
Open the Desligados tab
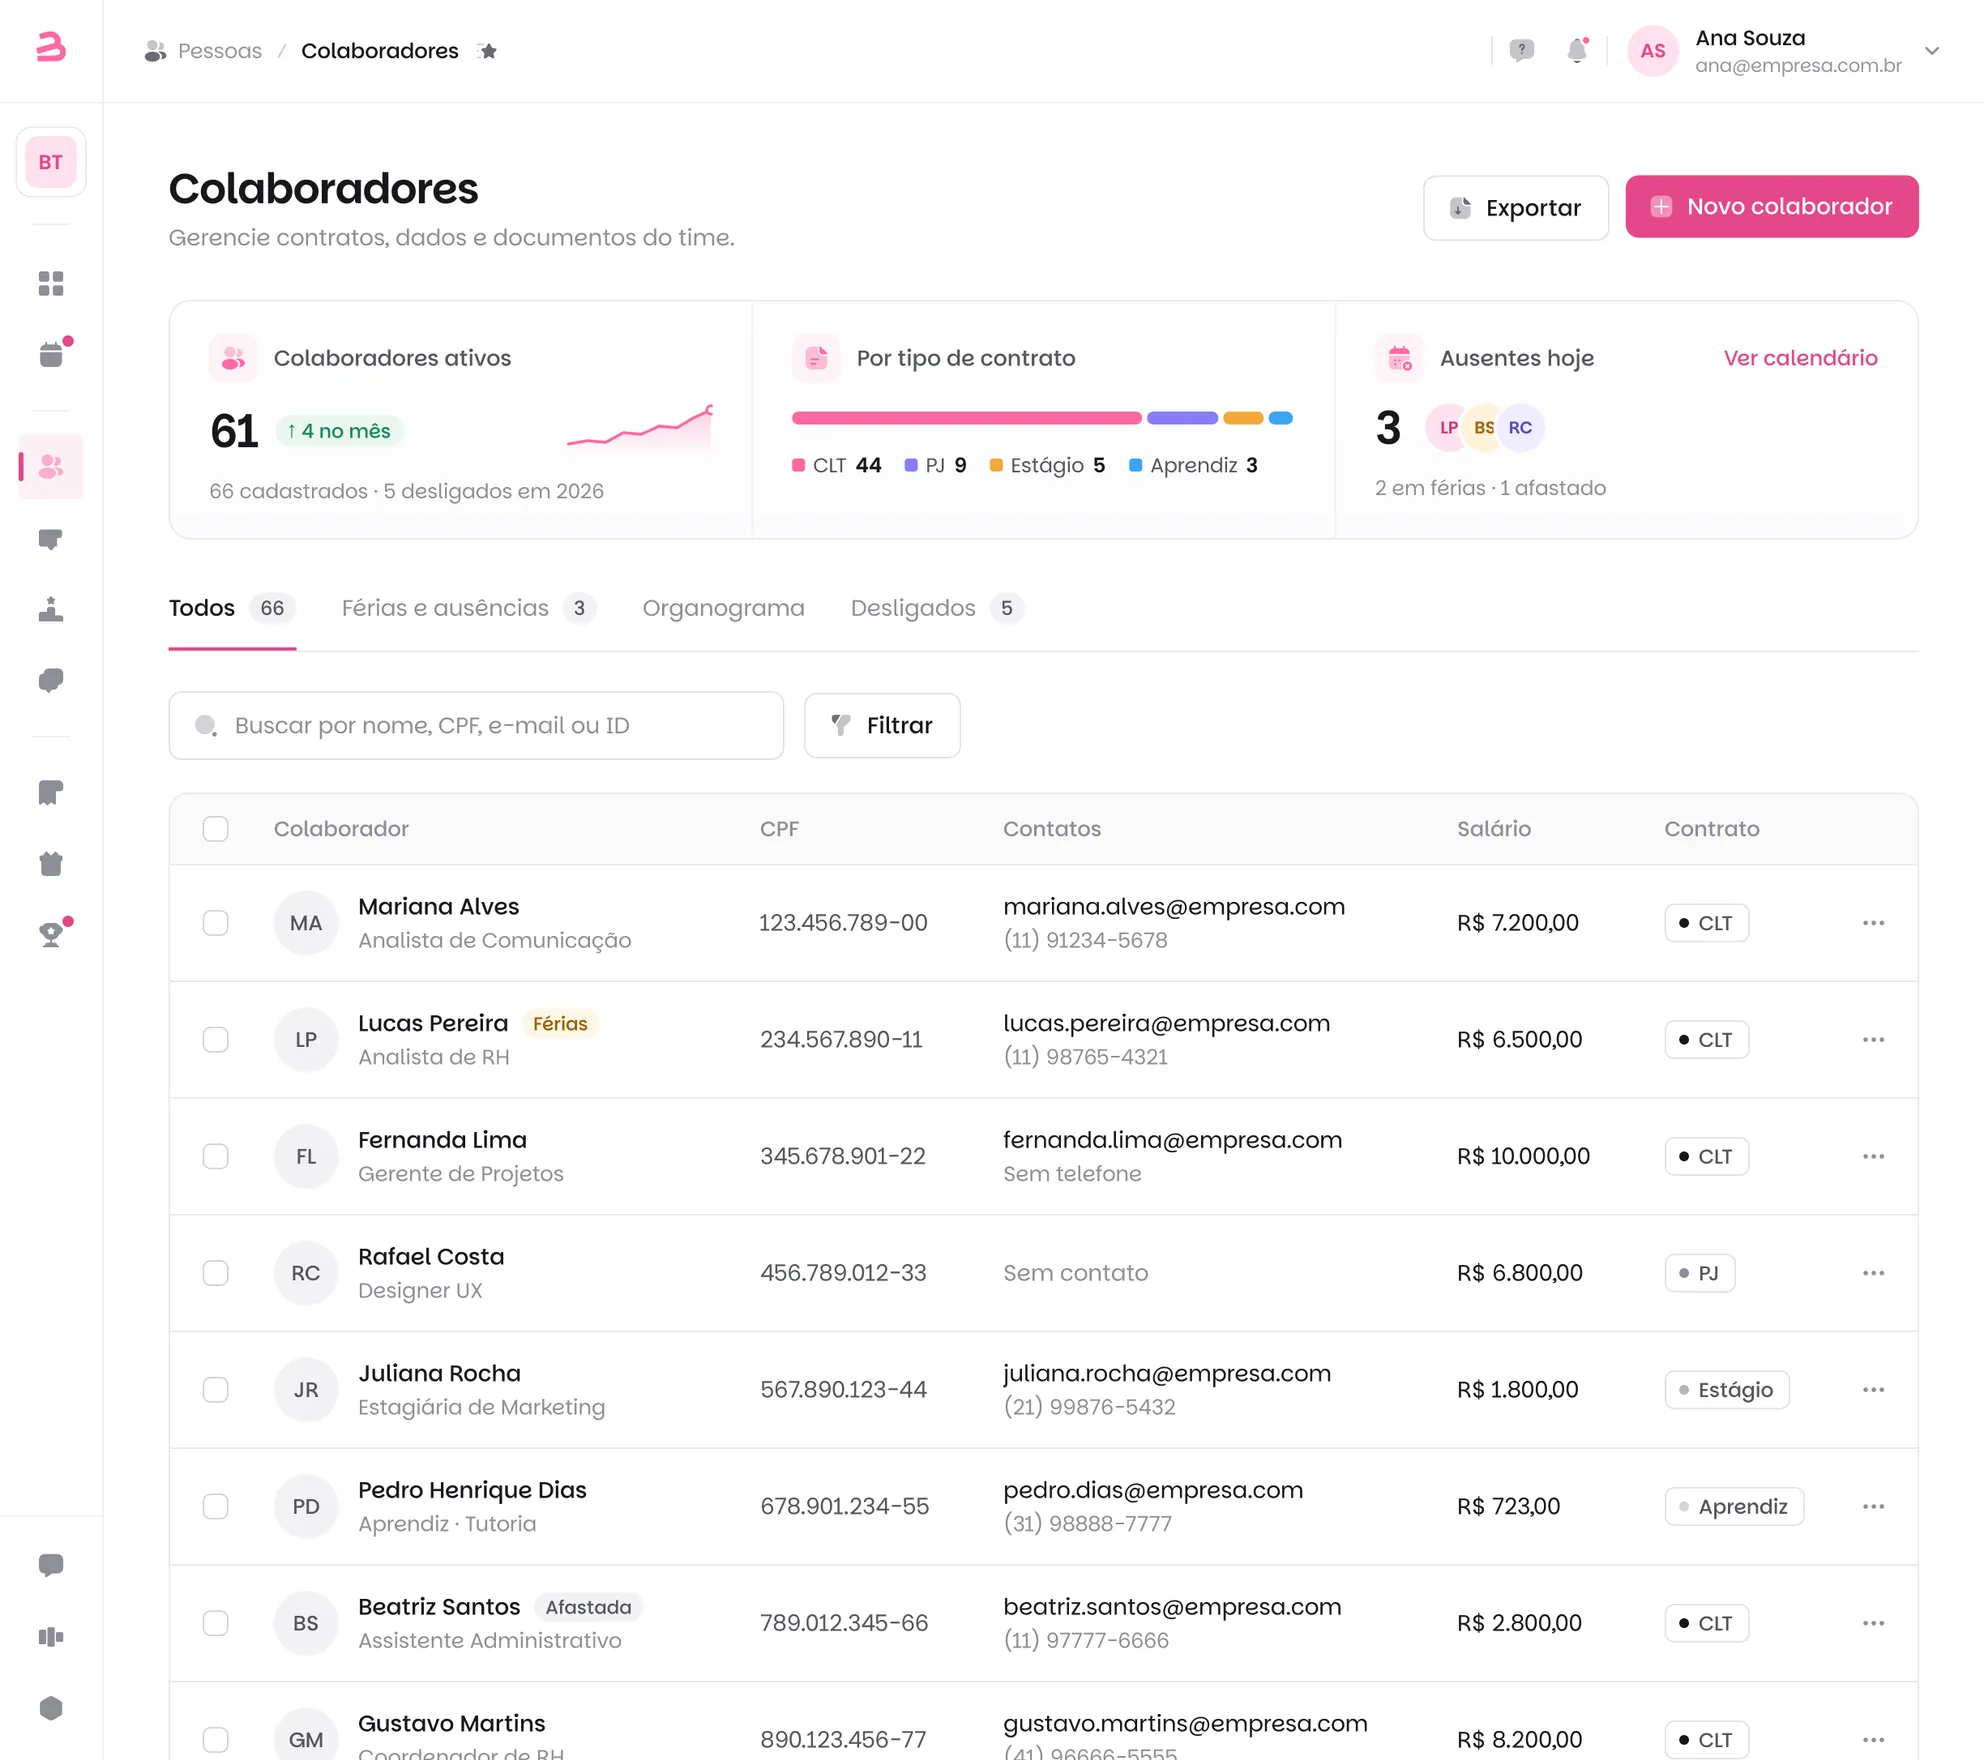point(937,608)
